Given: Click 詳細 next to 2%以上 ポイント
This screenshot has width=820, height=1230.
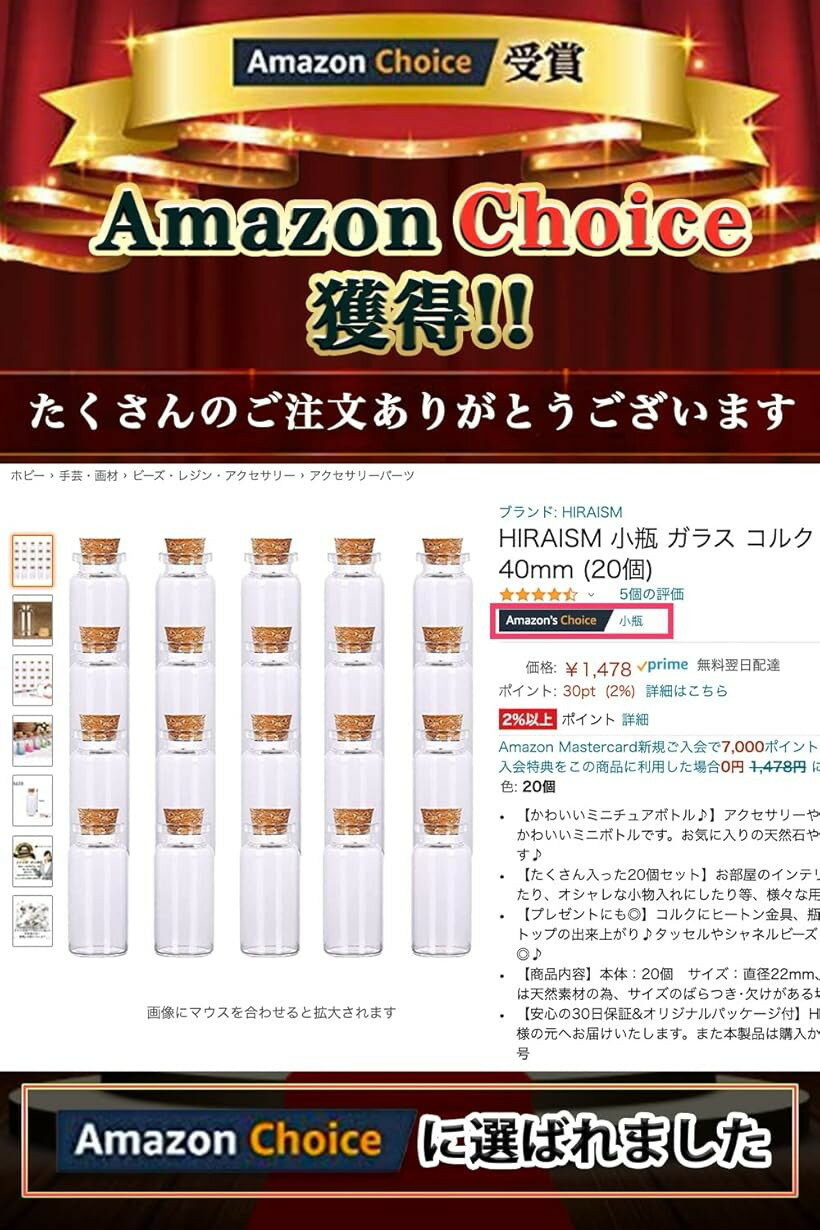Looking at the screenshot, I should click(635, 719).
